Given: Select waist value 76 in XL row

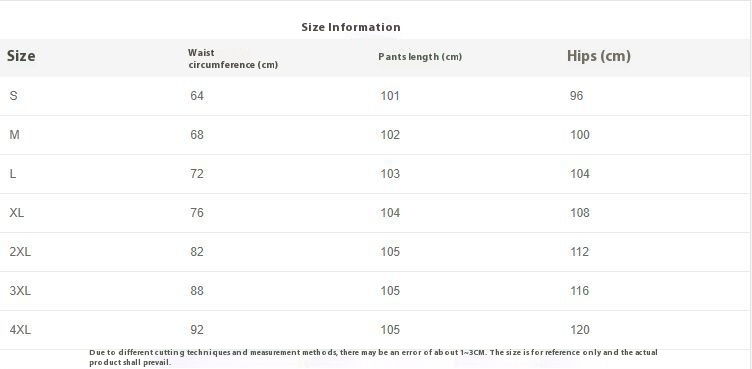Looking at the screenshot, I should [197, 213].
